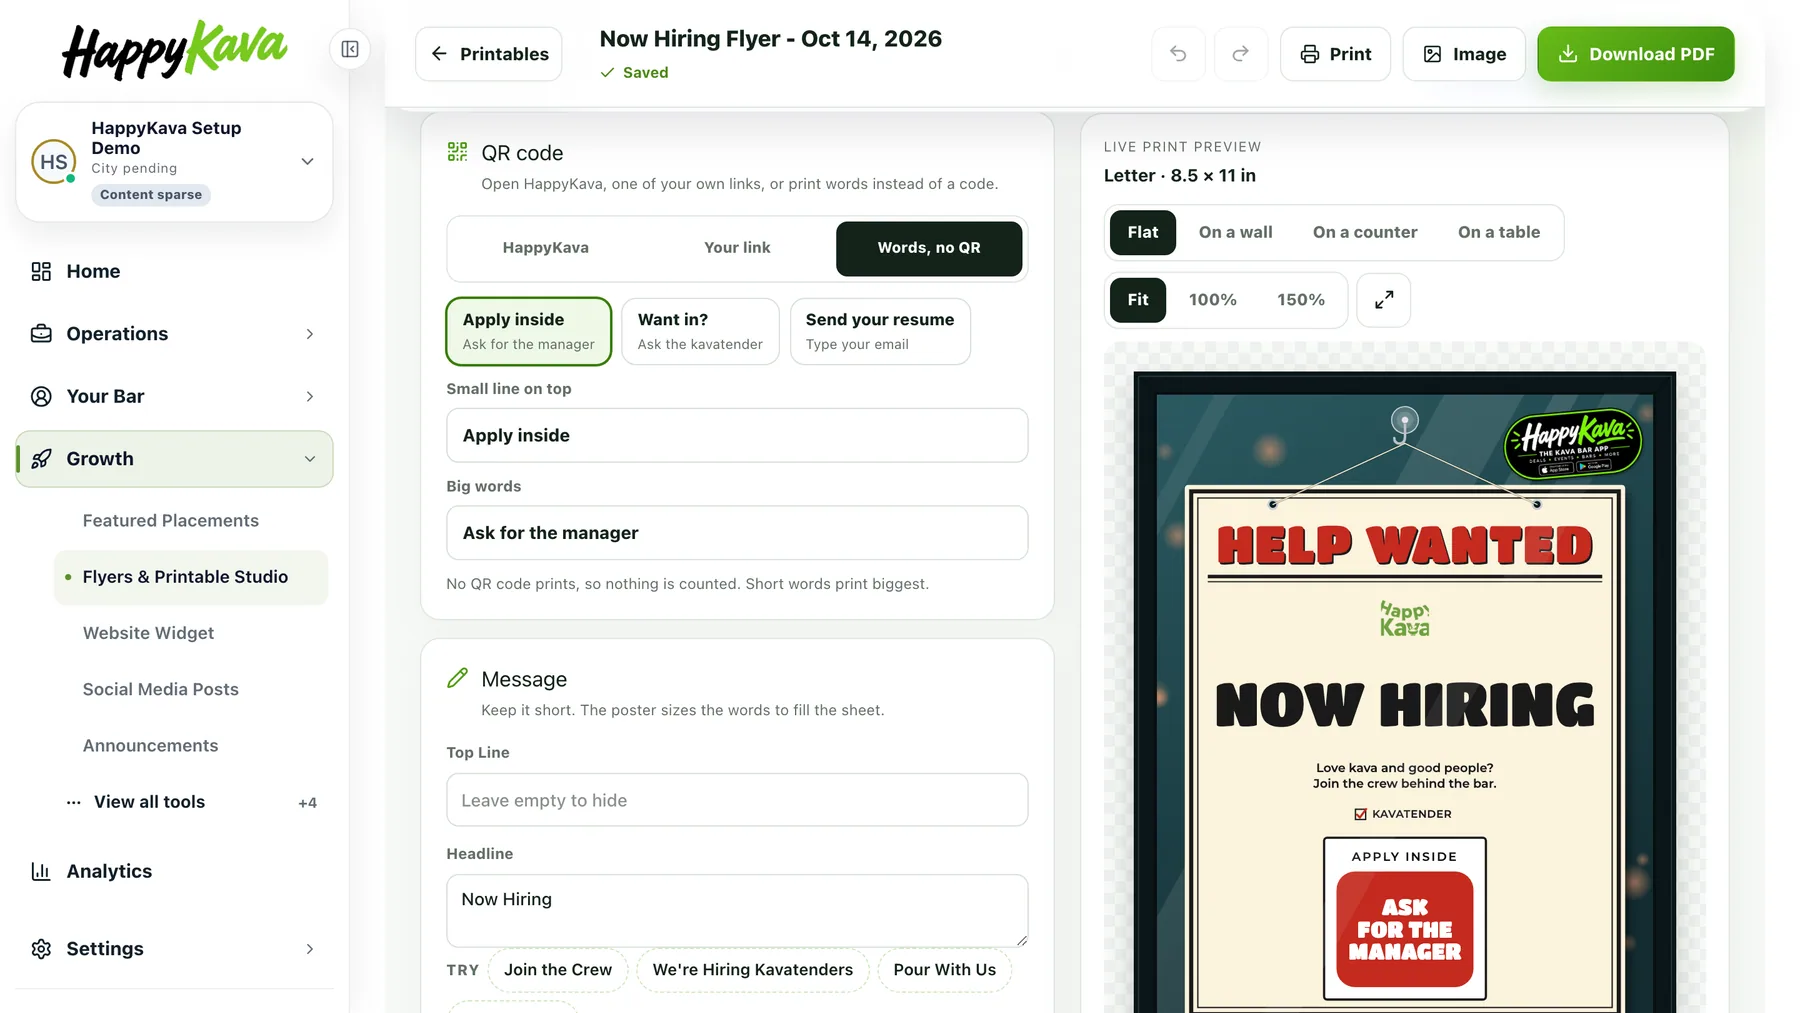Collapse the sidebar panel icon

click(x=350, y=49)
